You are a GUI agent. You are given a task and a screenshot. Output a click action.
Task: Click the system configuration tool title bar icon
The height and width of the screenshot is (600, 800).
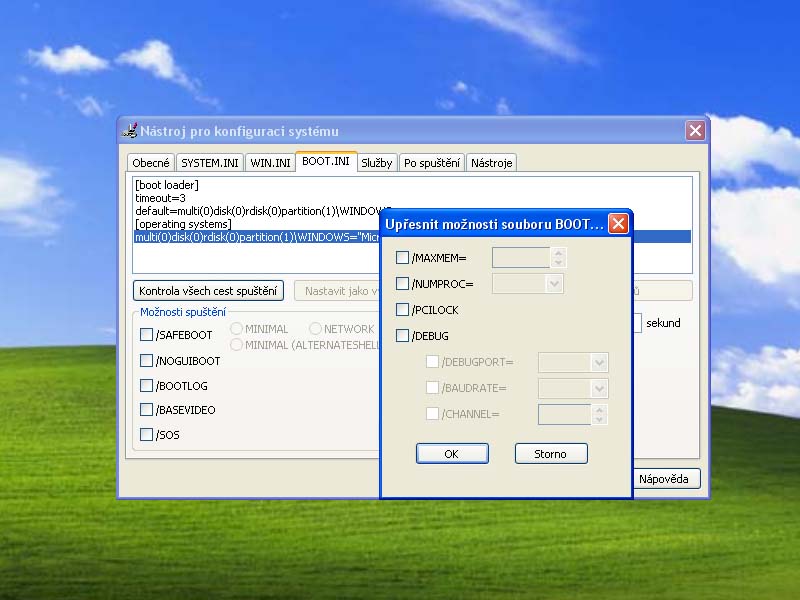129,130
